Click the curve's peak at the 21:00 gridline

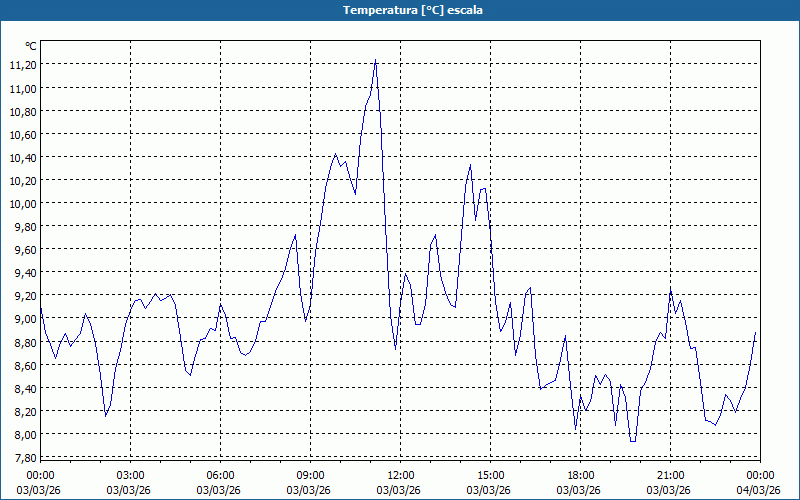(x=670, y=291)
